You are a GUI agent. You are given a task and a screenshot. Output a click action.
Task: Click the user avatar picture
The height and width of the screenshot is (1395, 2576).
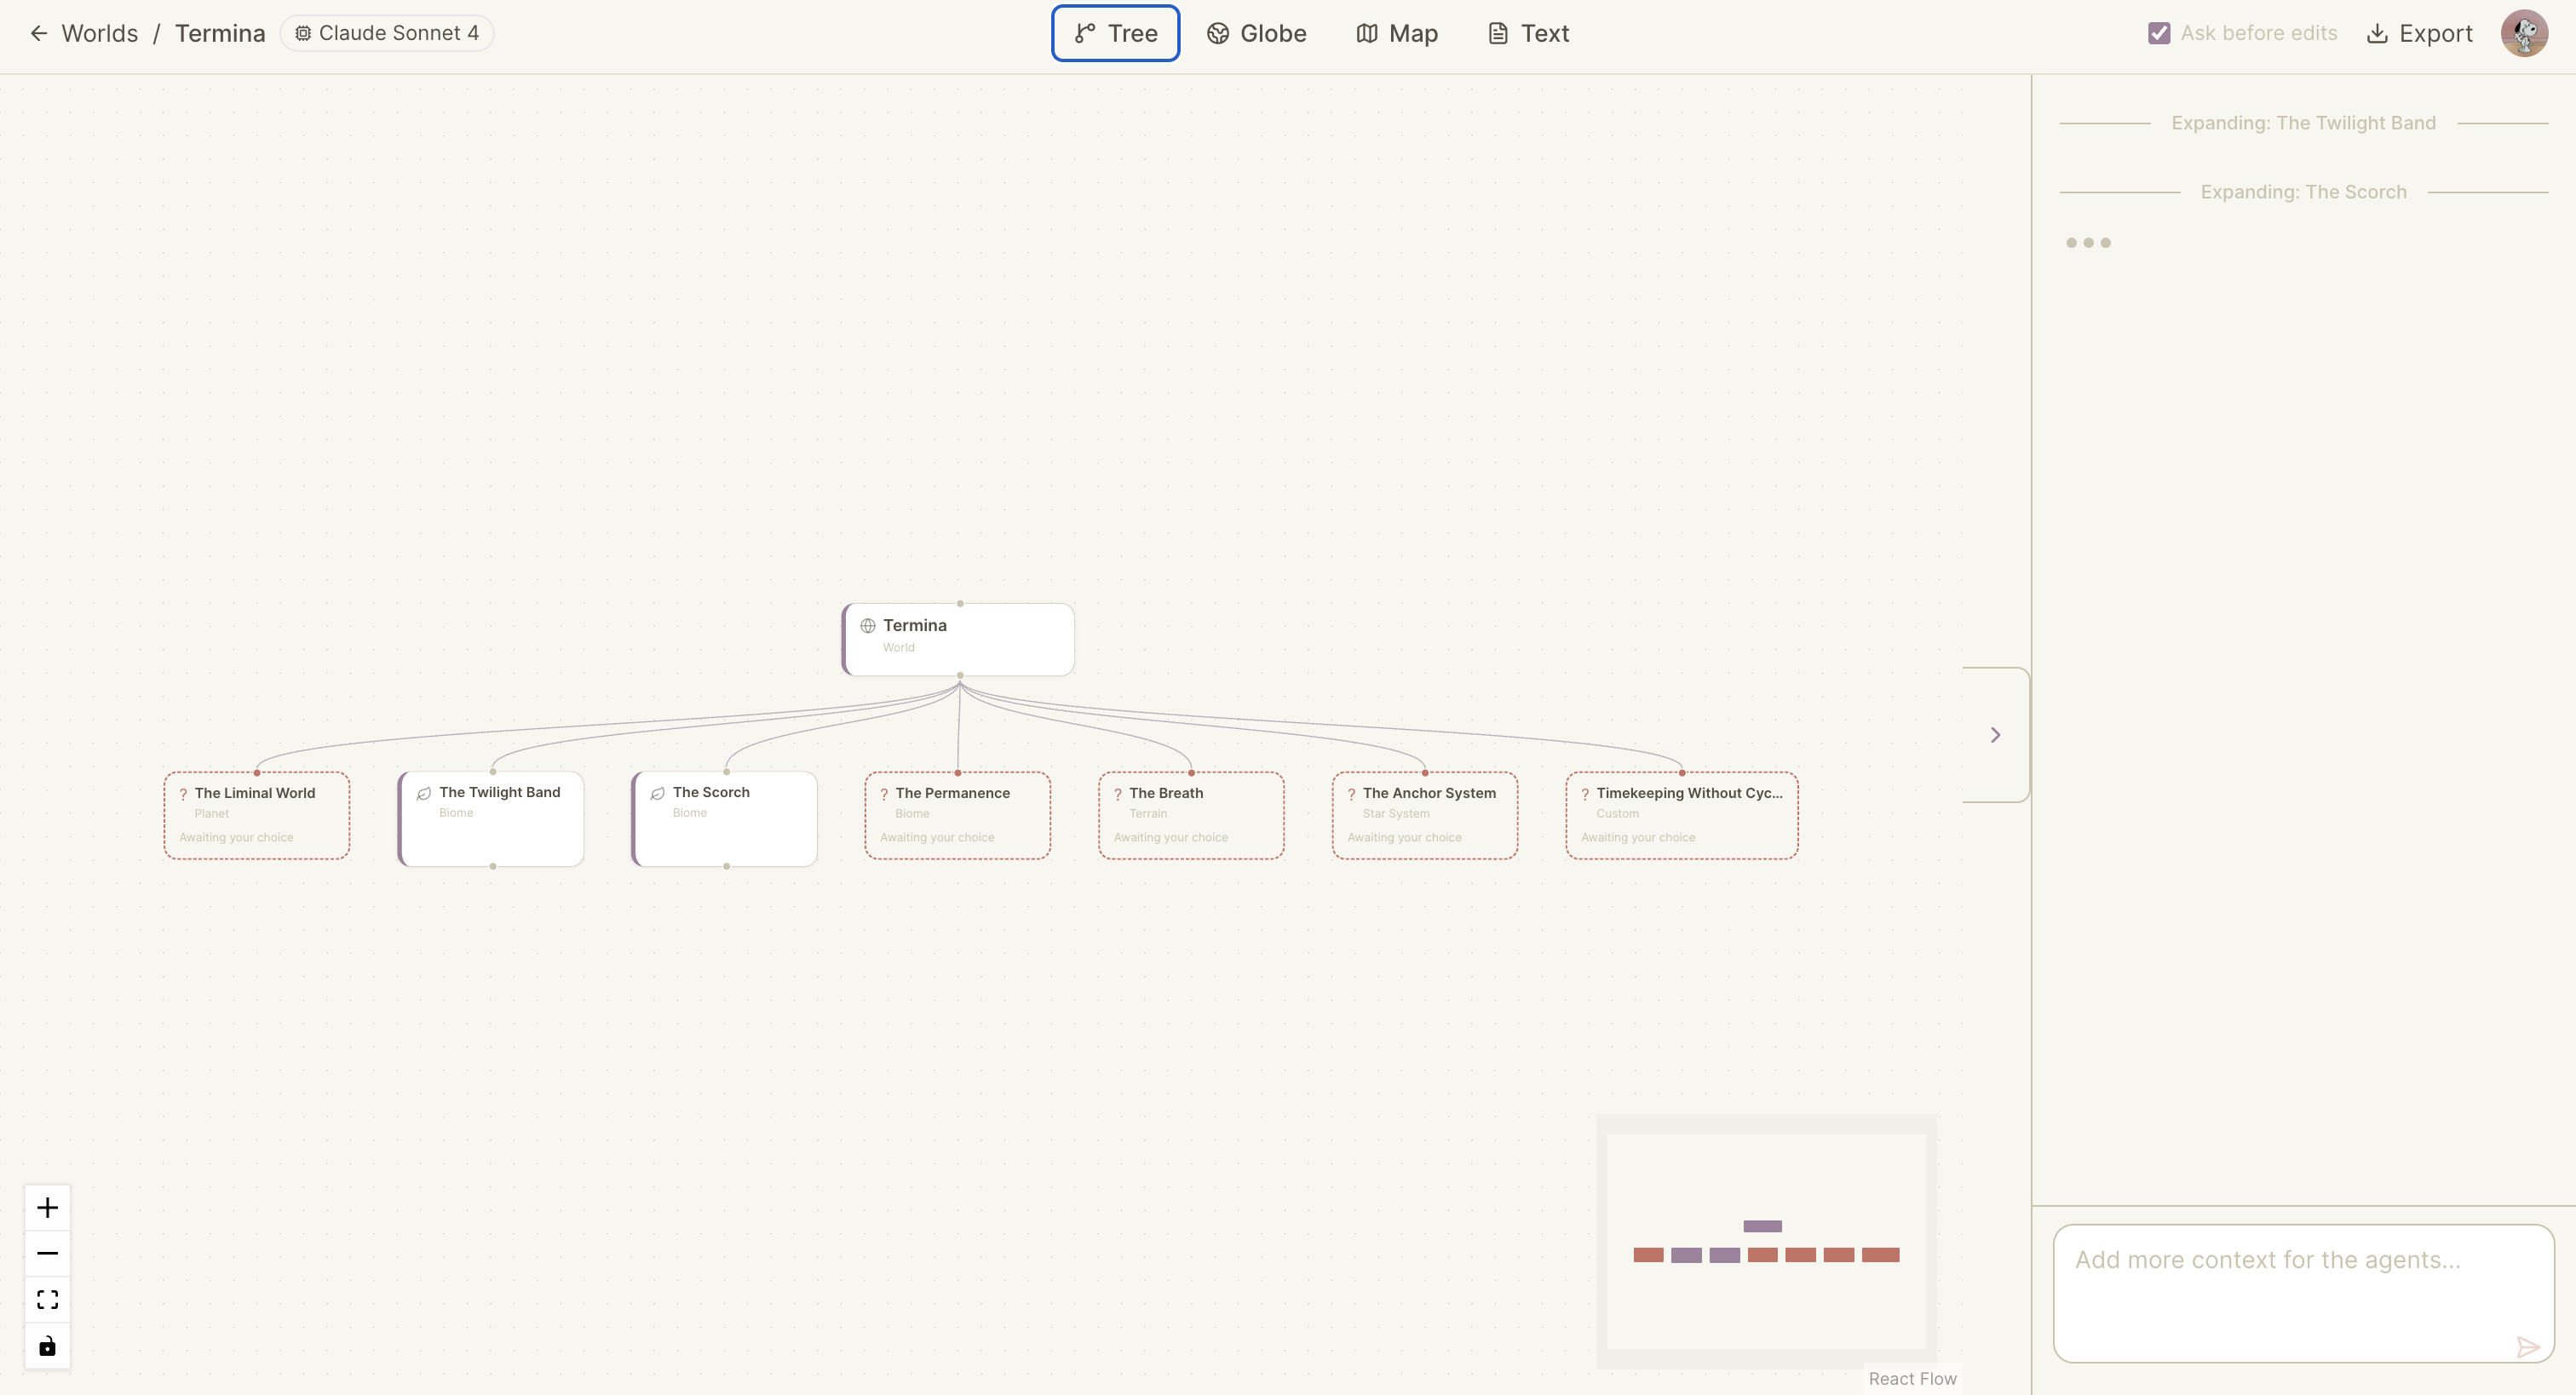pyautogui.click(x=2523, y=34)
